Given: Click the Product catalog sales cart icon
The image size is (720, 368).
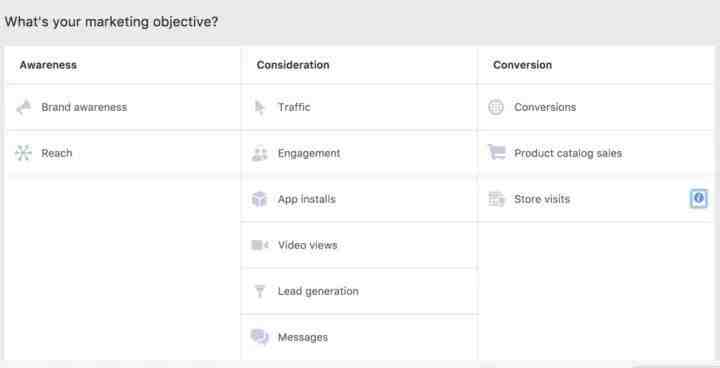Looking at the screenshot, I should (x=496, y=152).
